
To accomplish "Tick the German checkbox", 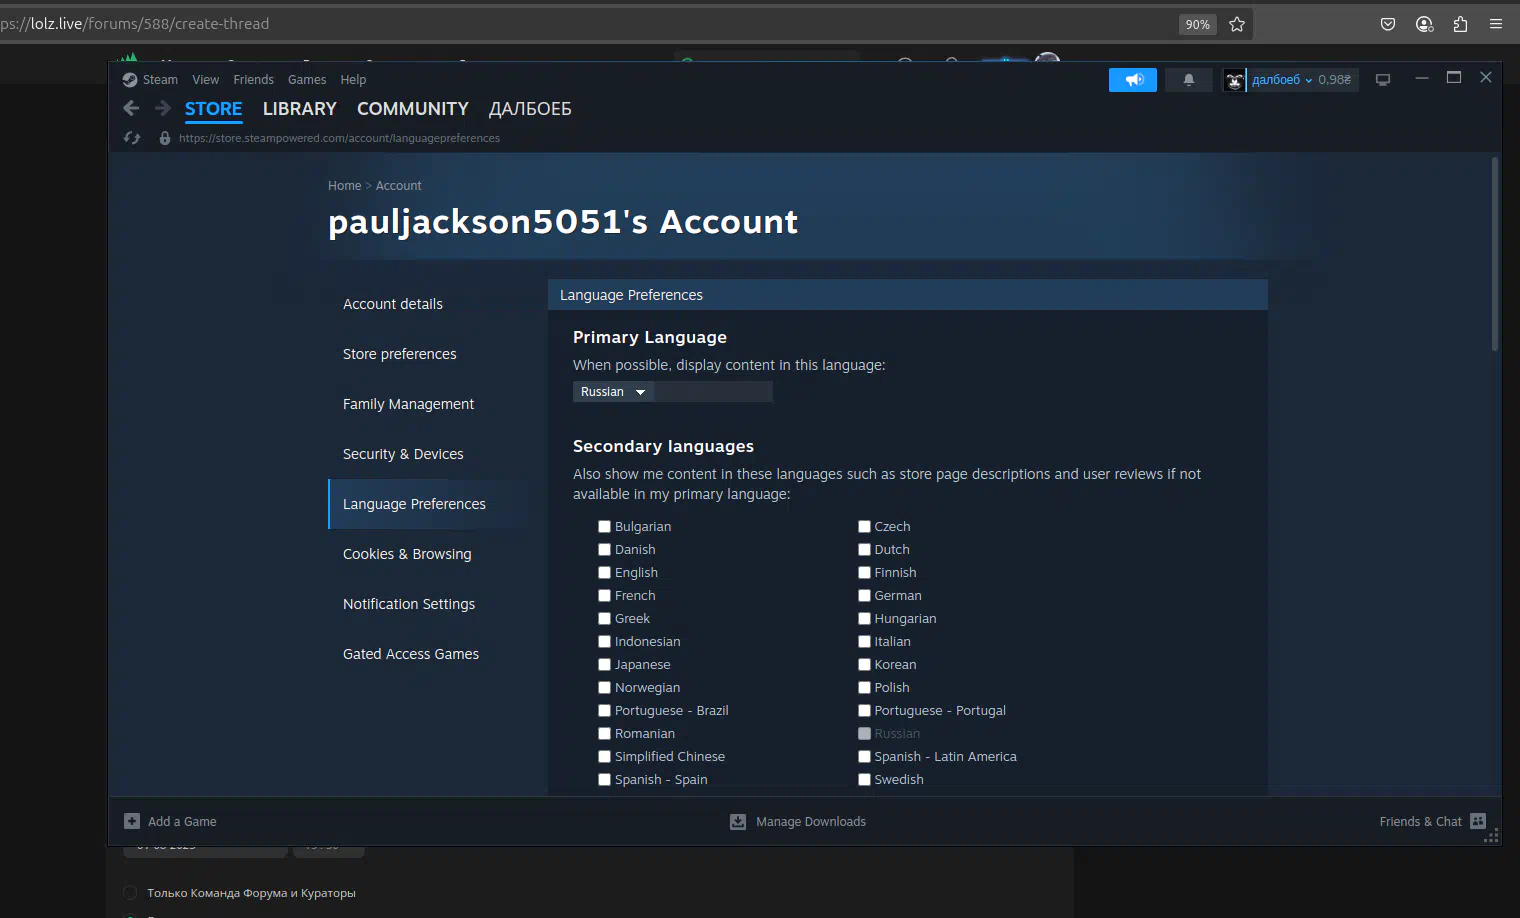I will (x=864, y=595).
